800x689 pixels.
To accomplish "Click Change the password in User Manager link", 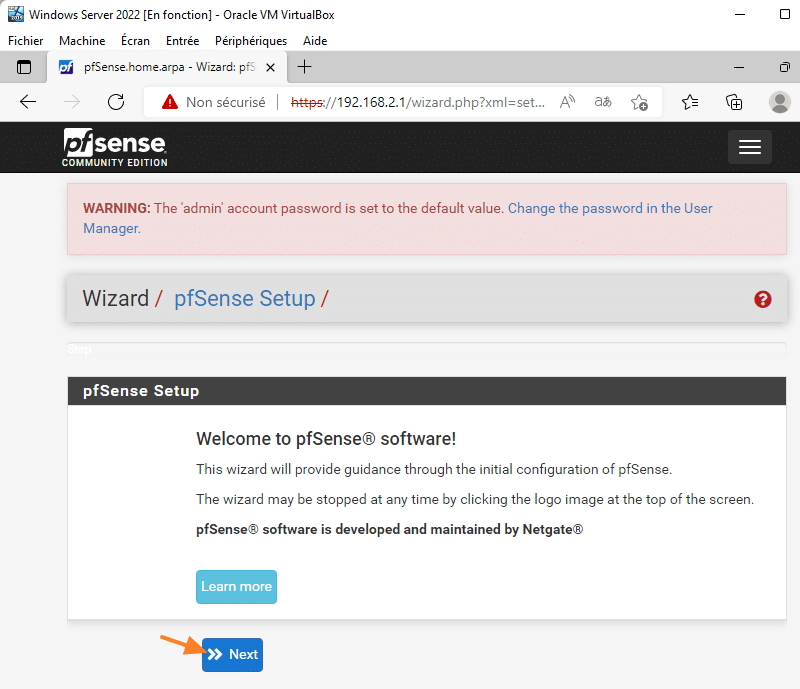I will pos(397,218).
